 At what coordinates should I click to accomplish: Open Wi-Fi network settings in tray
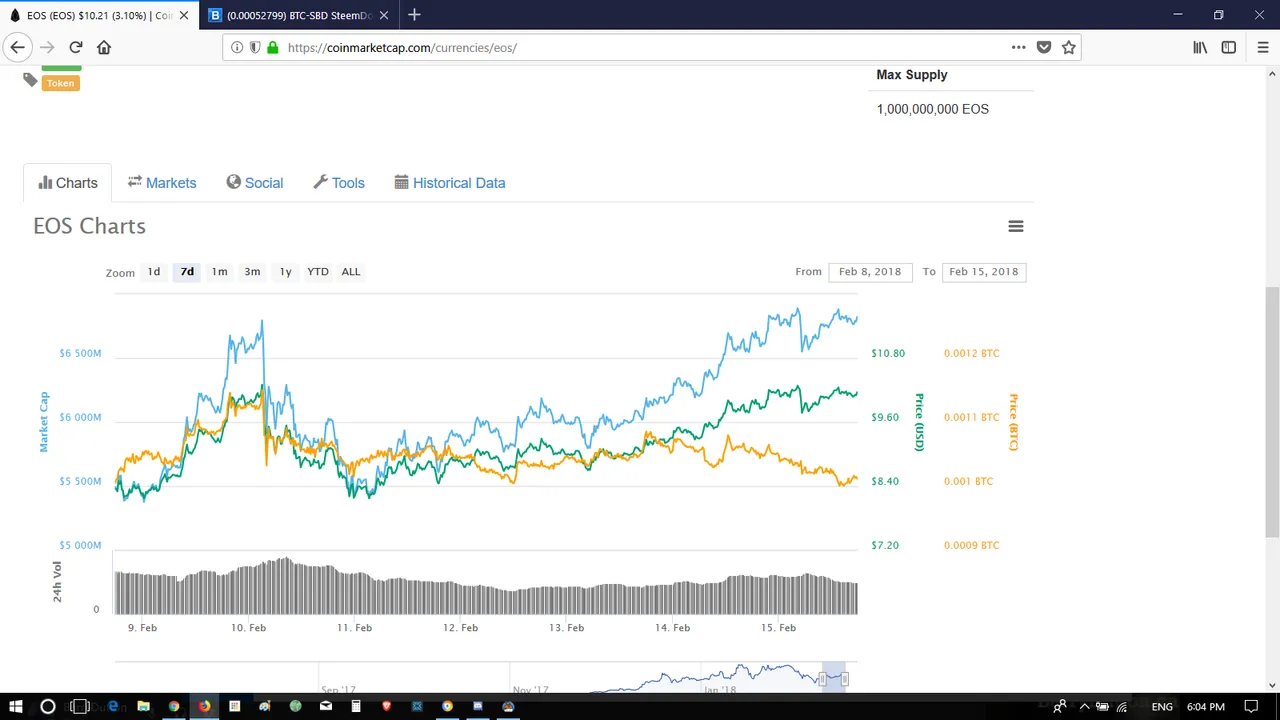coord(1121,706)
